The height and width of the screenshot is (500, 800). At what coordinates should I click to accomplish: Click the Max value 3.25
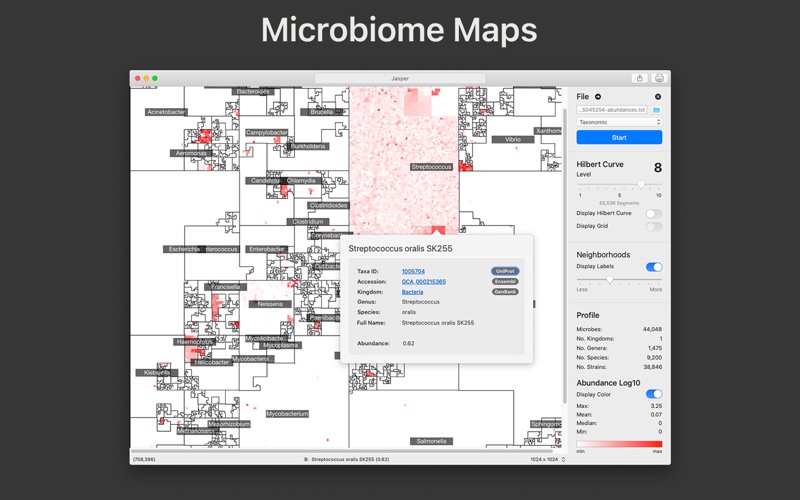pyautogui.click(x=656, y=406)
